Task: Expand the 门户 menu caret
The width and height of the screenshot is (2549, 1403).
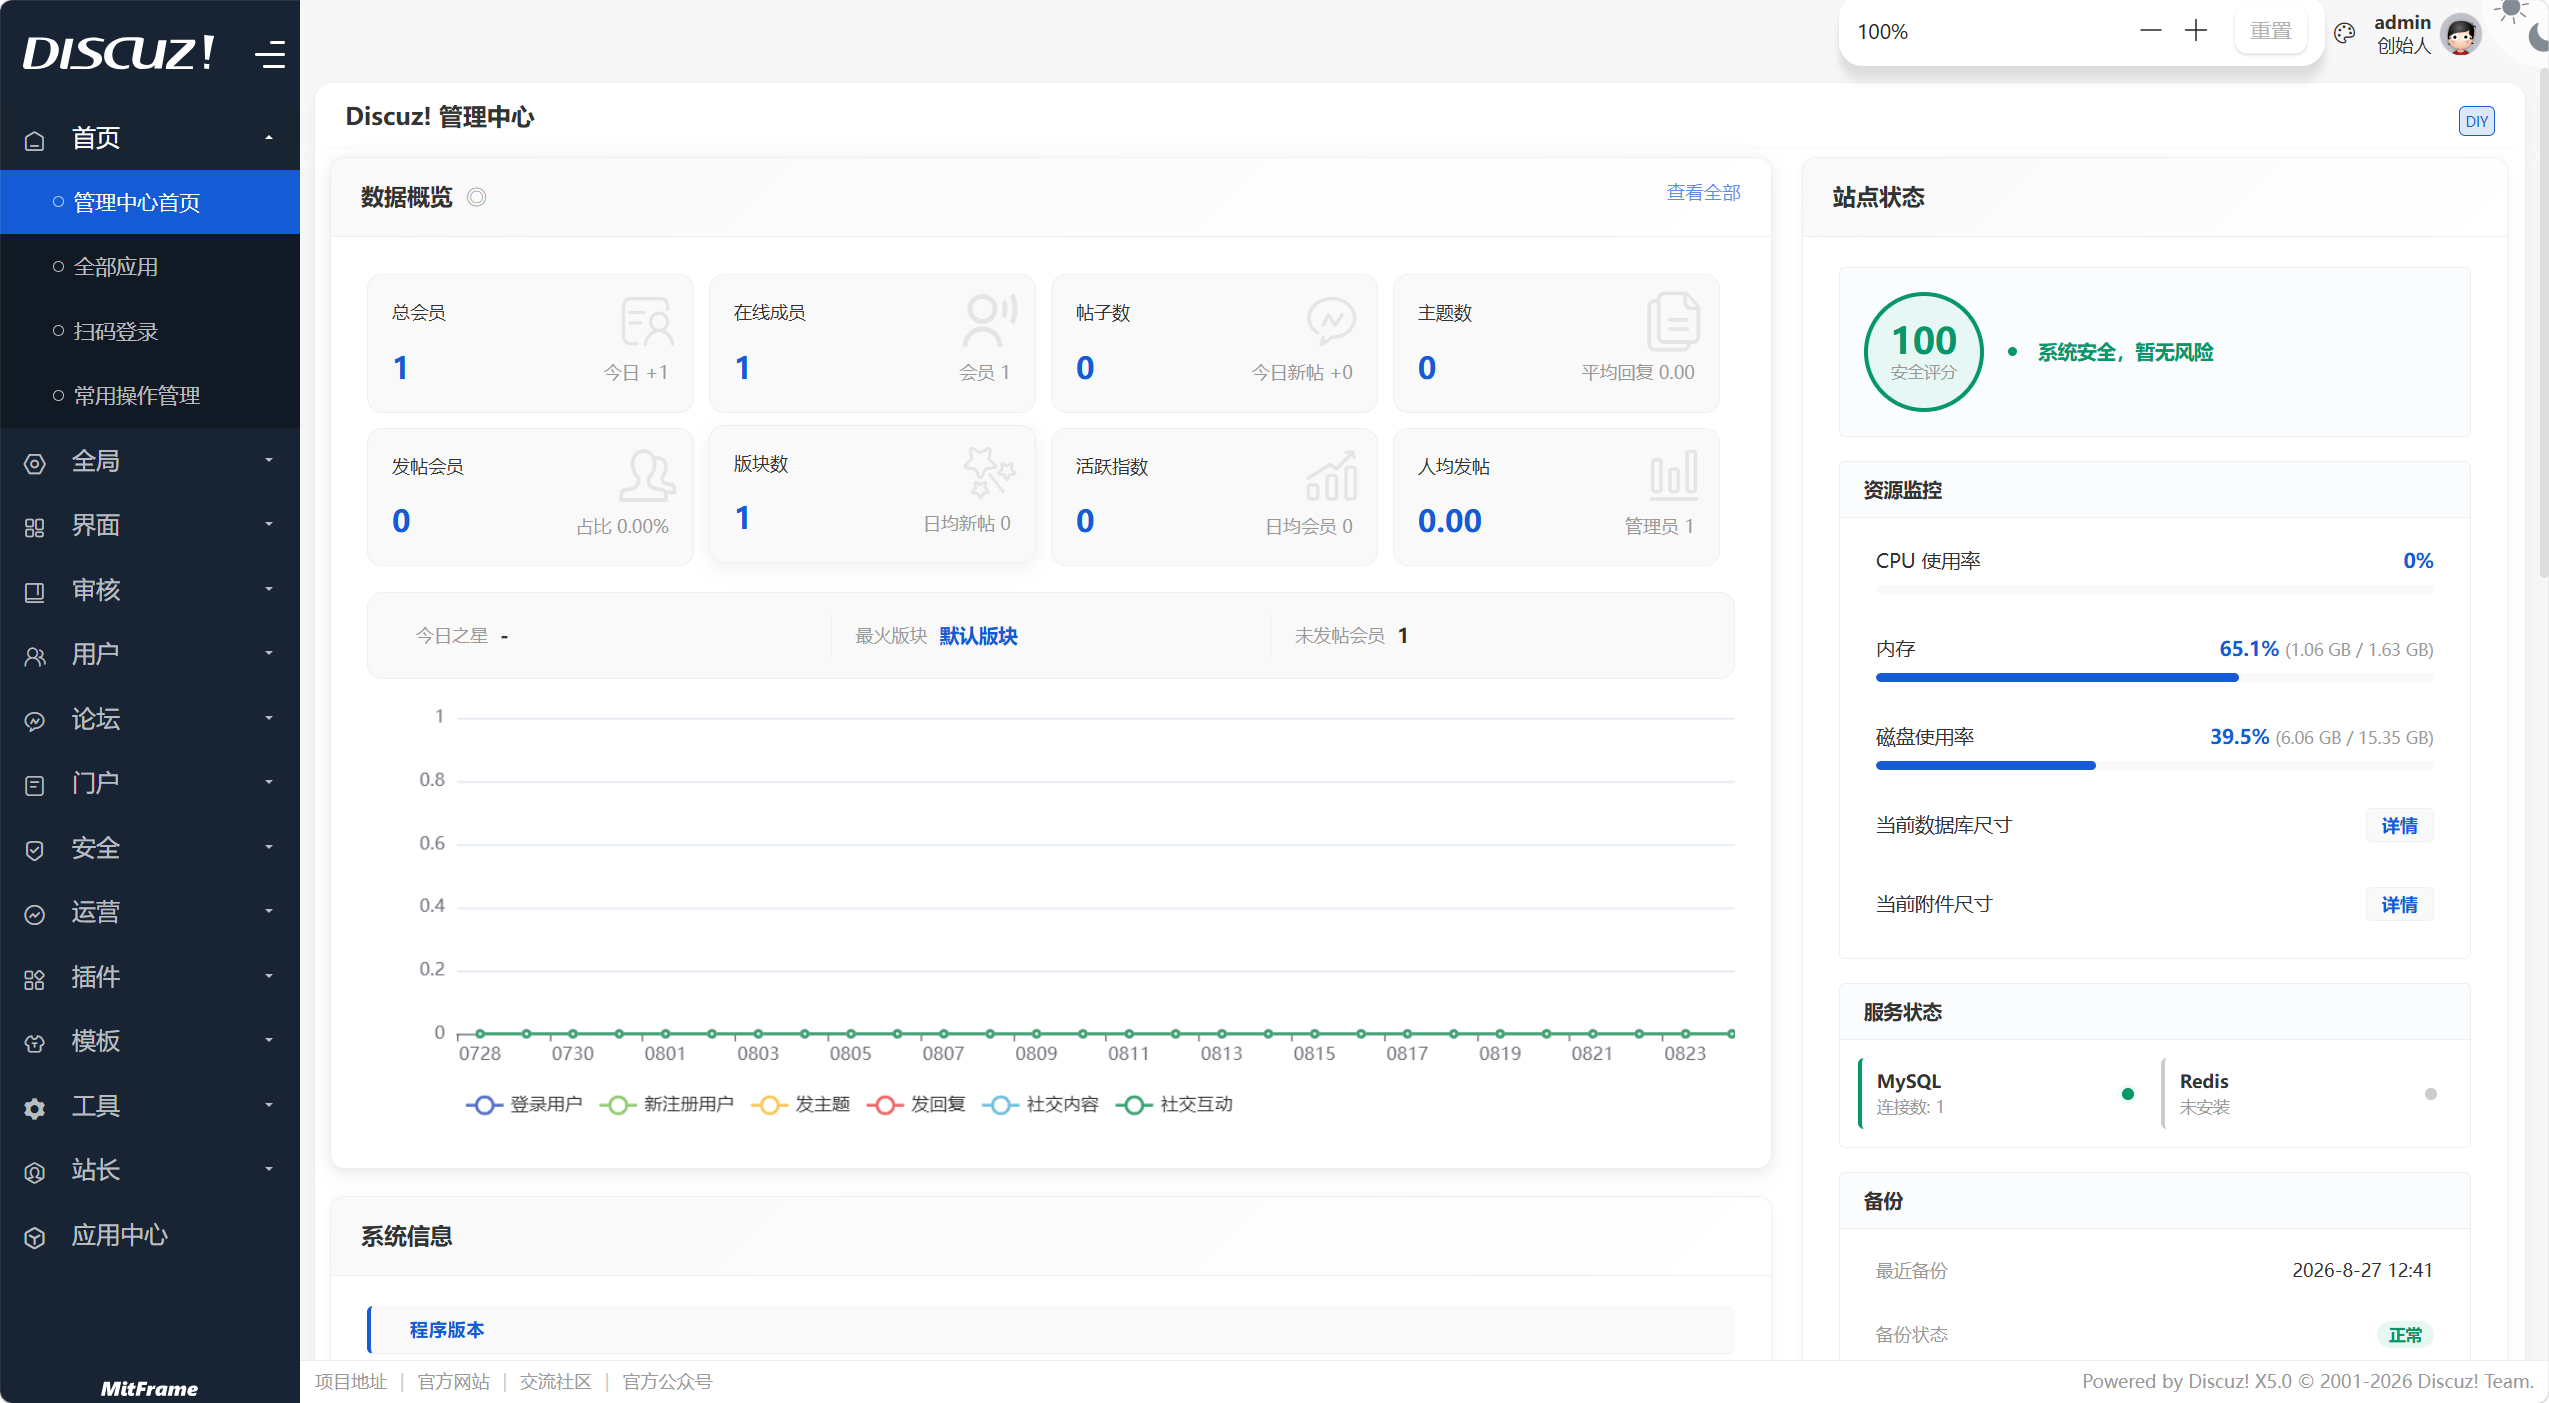Action: 269,783
